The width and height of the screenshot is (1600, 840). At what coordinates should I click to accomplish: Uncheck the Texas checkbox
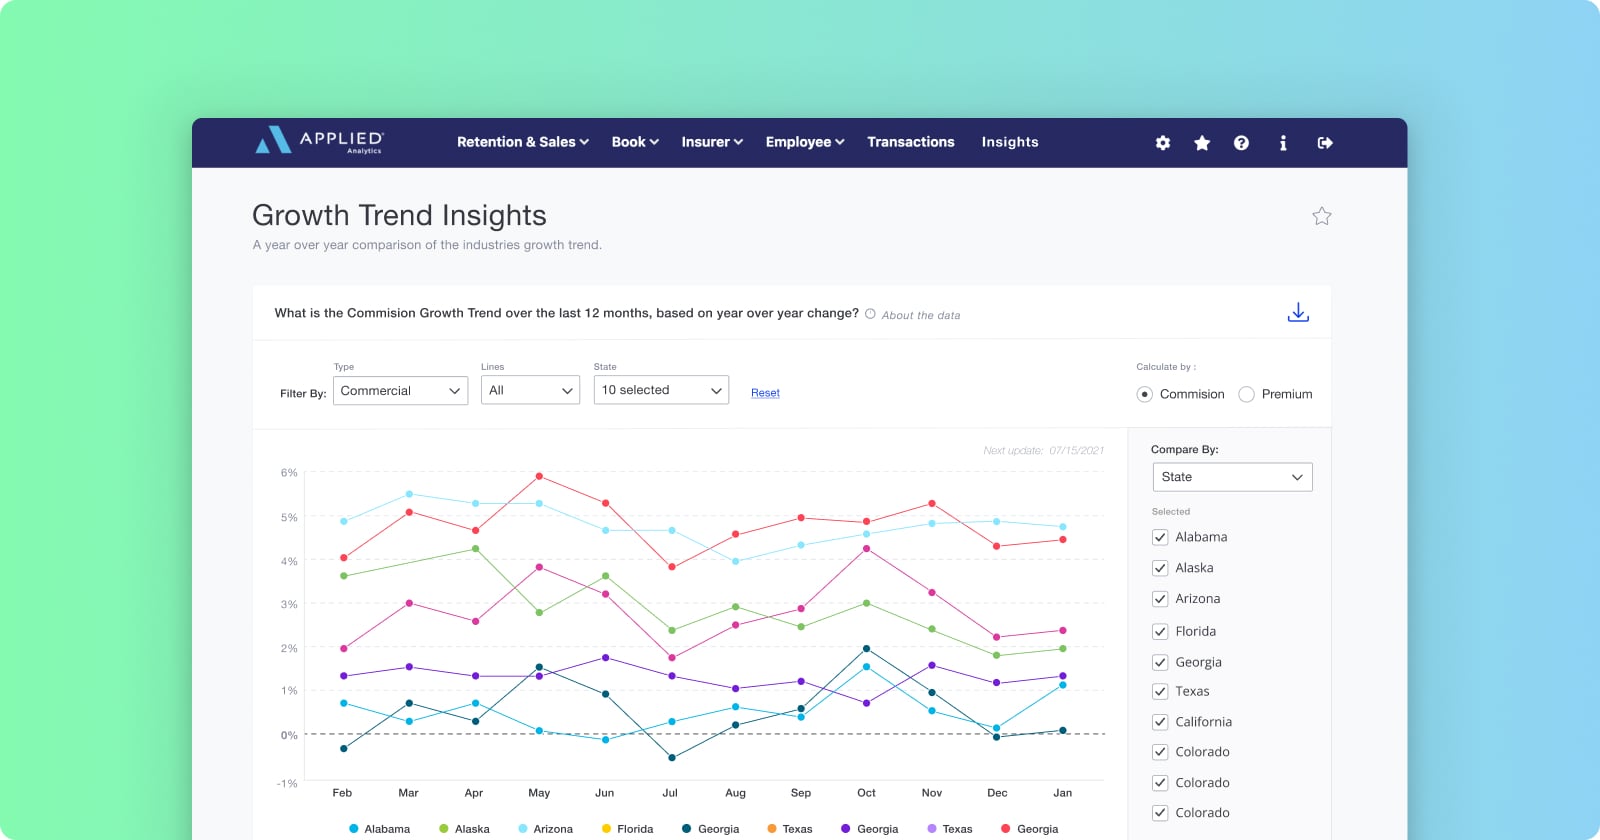(x=1160, y=691)
